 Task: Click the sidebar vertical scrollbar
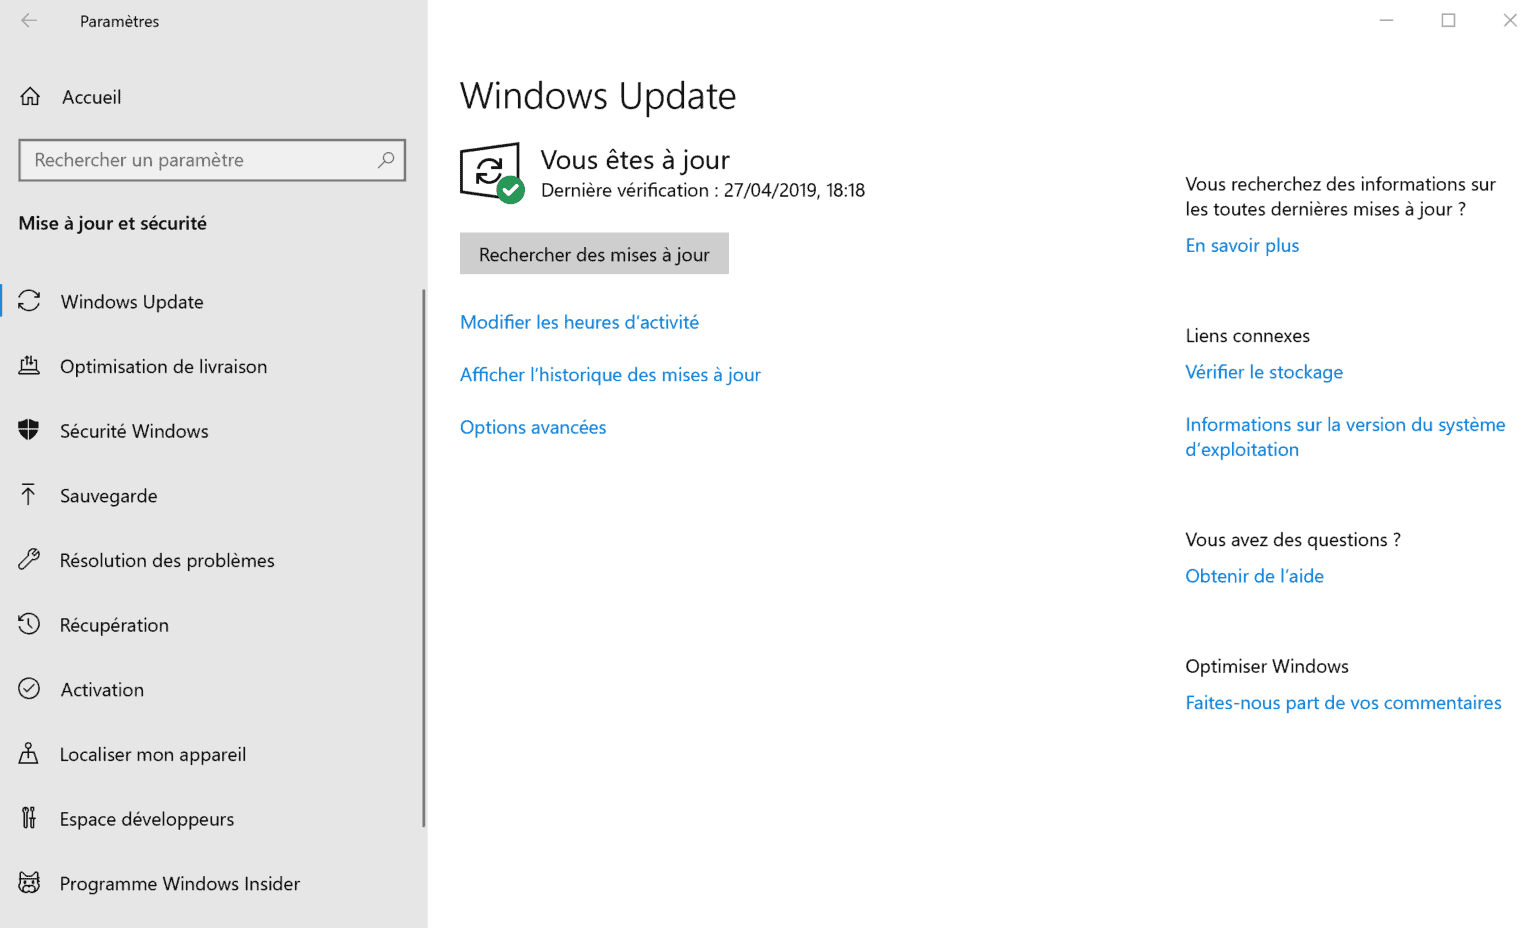point(423,558)
